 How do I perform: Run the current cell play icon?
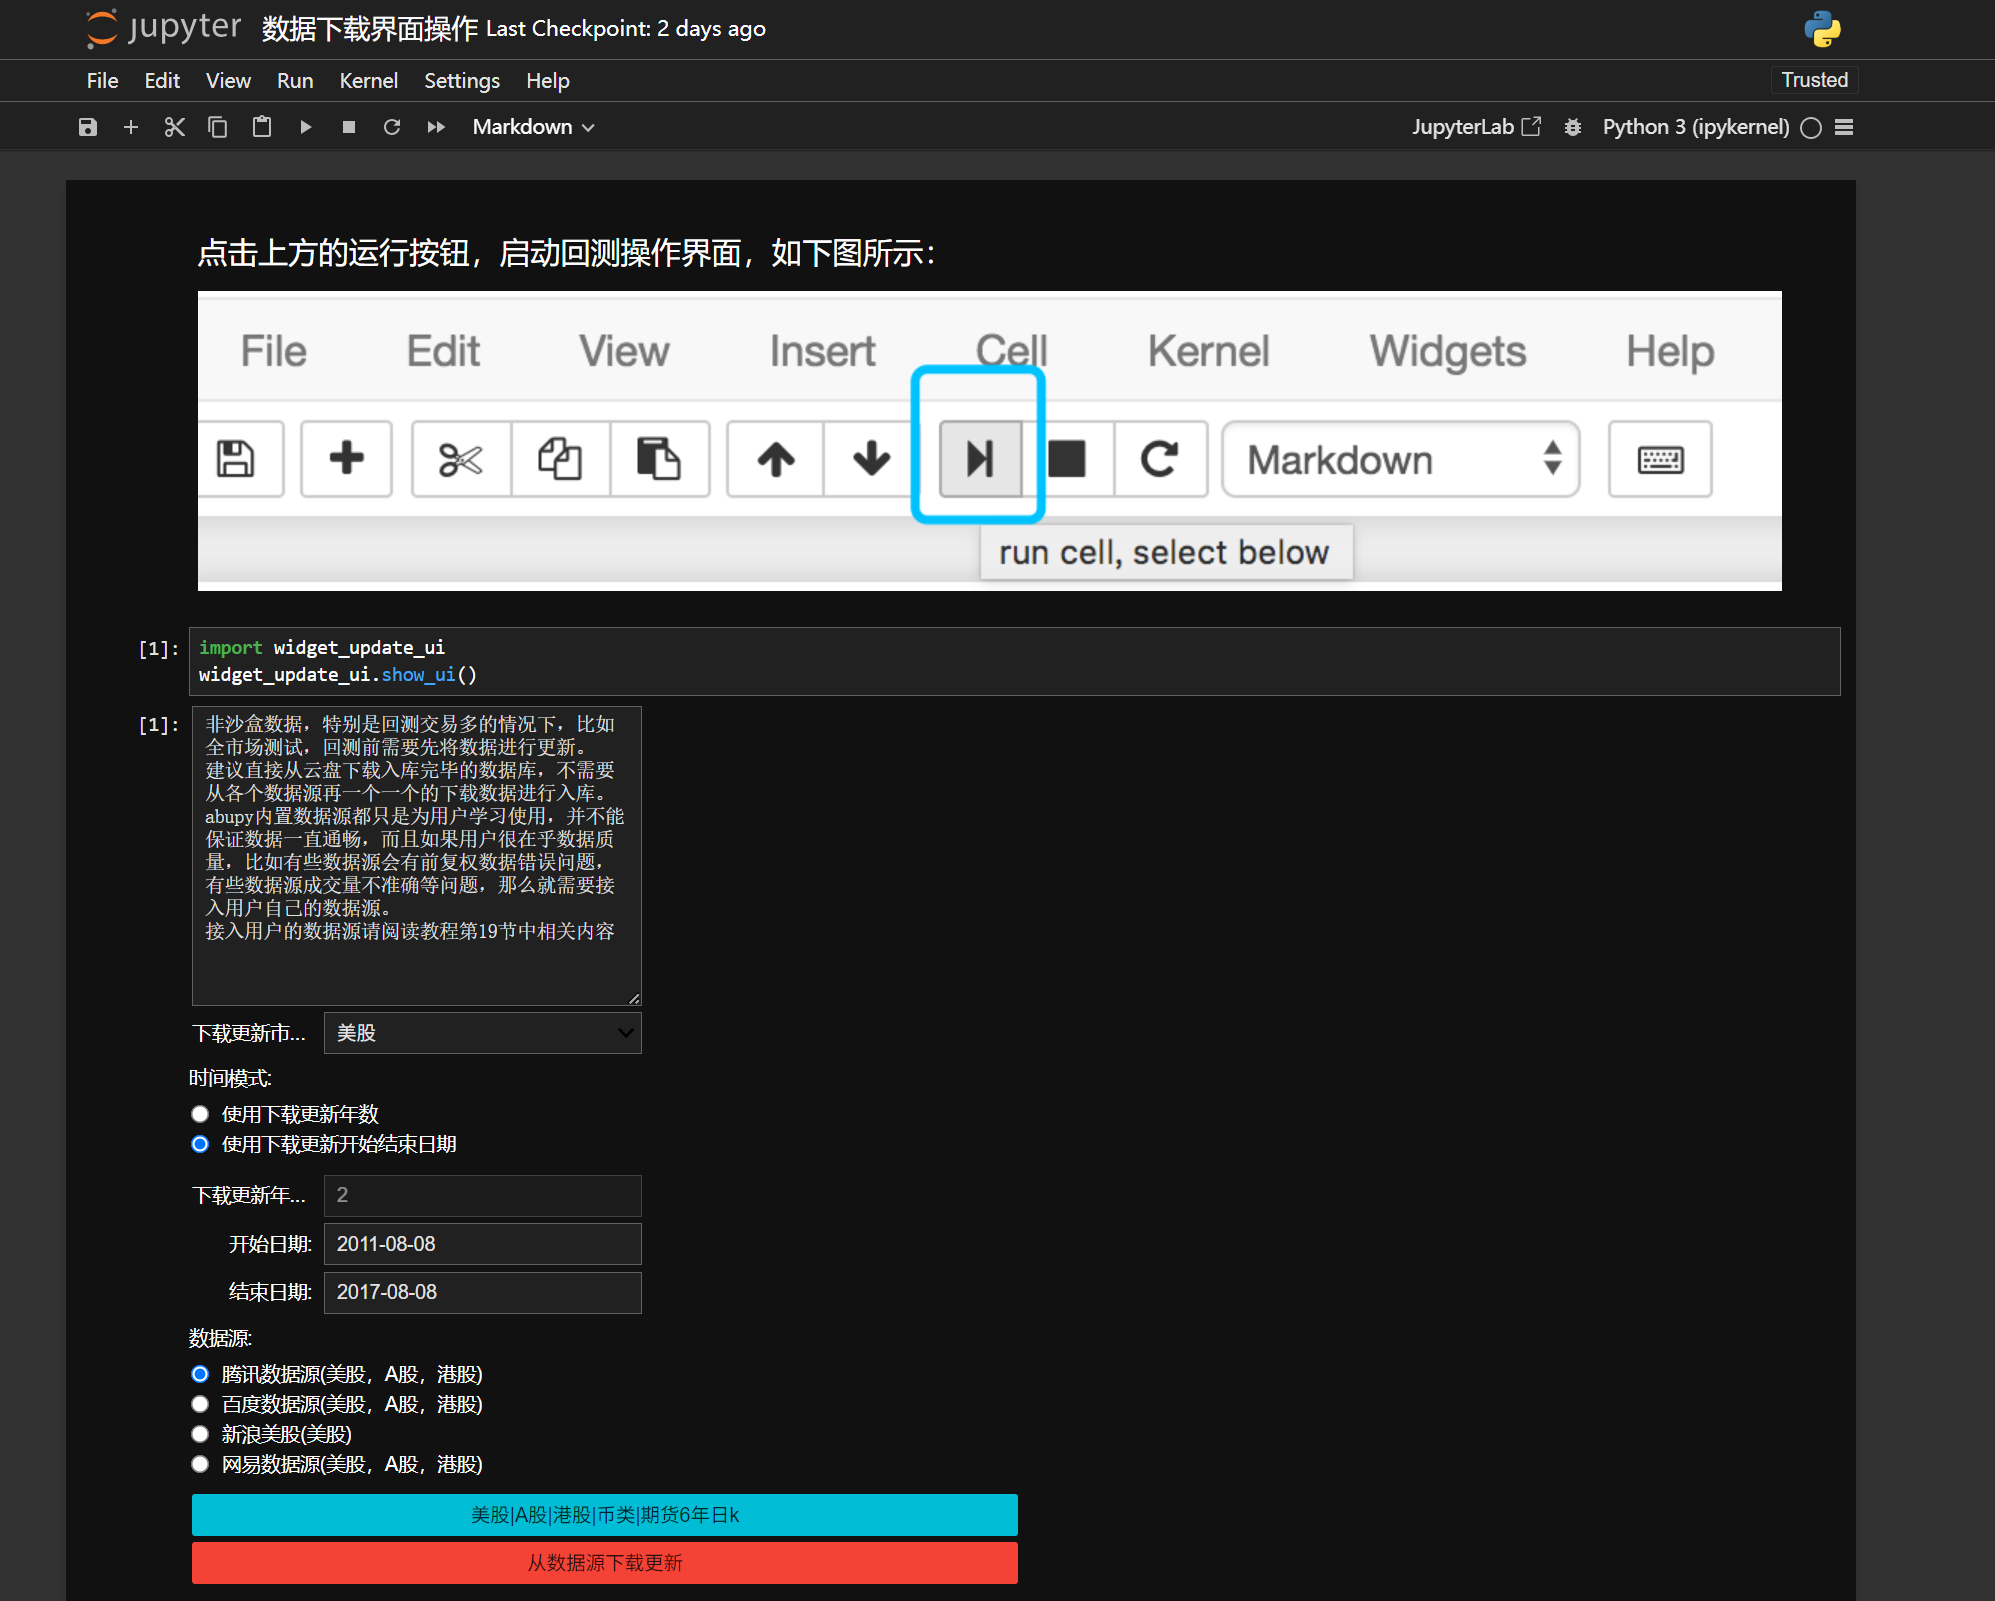click(x=305, y=127)
